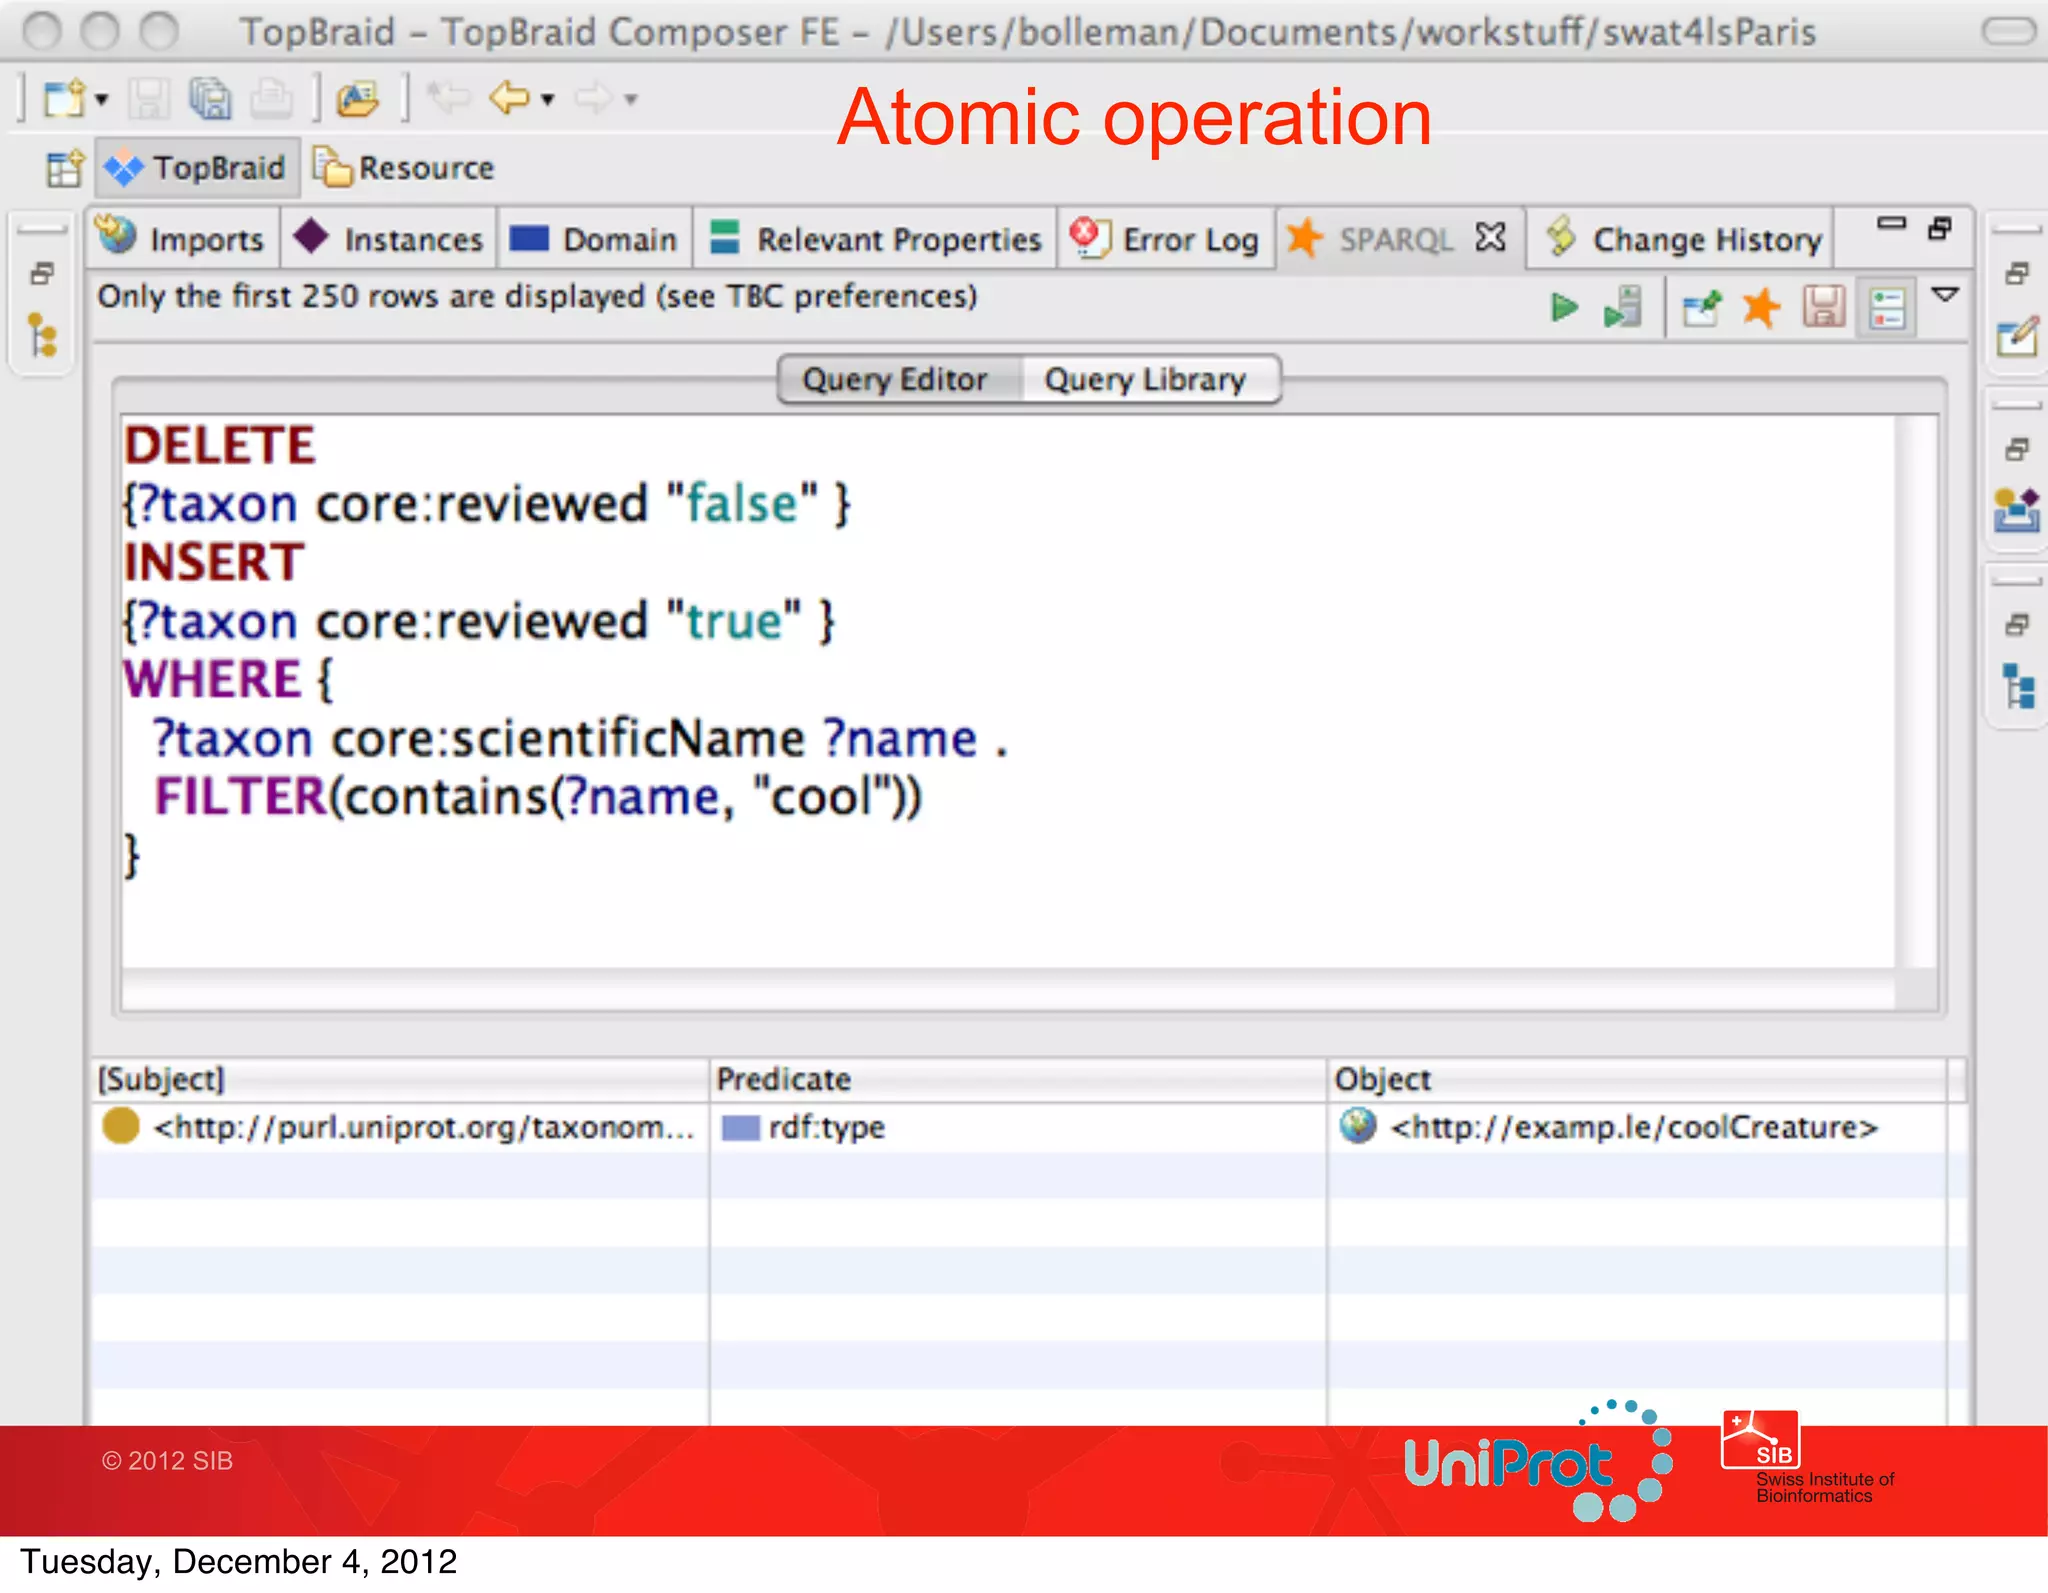The height and width of the screenshot is (1593, 2048).
Task: Open the SPARQL view menu triangle
Action: [1945, 295]
